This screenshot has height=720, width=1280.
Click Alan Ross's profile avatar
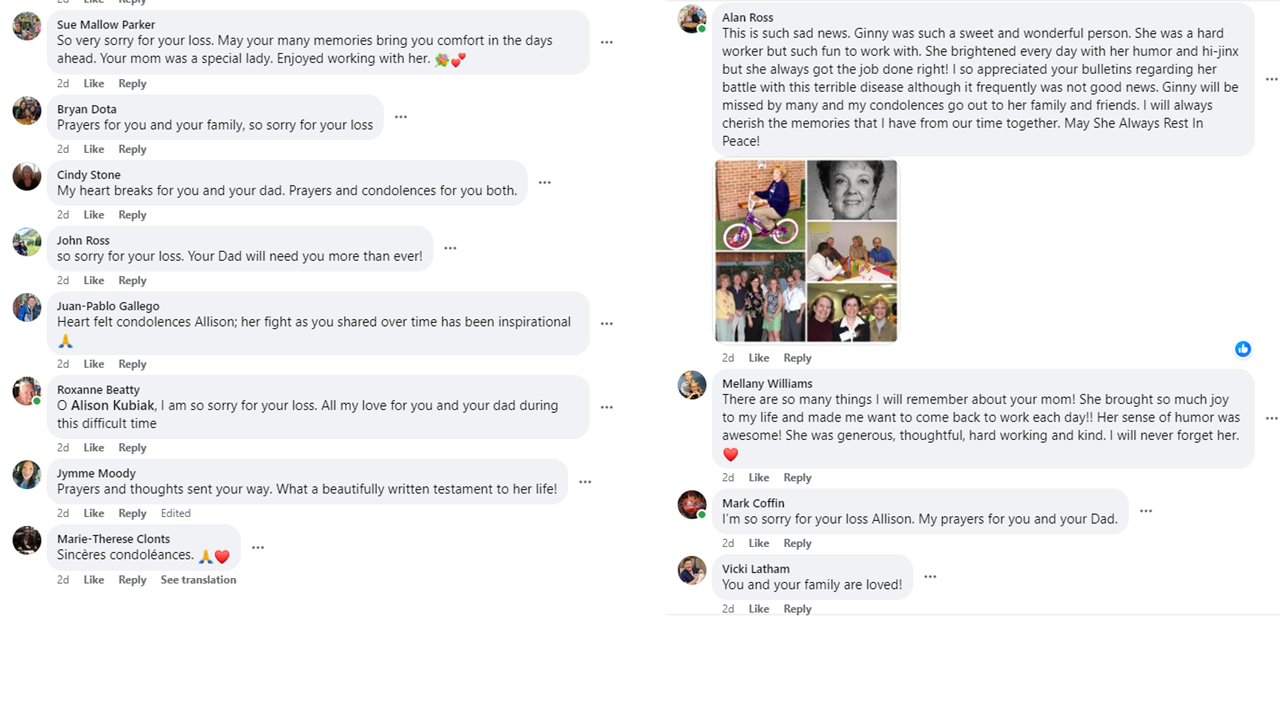coord(692,19)
